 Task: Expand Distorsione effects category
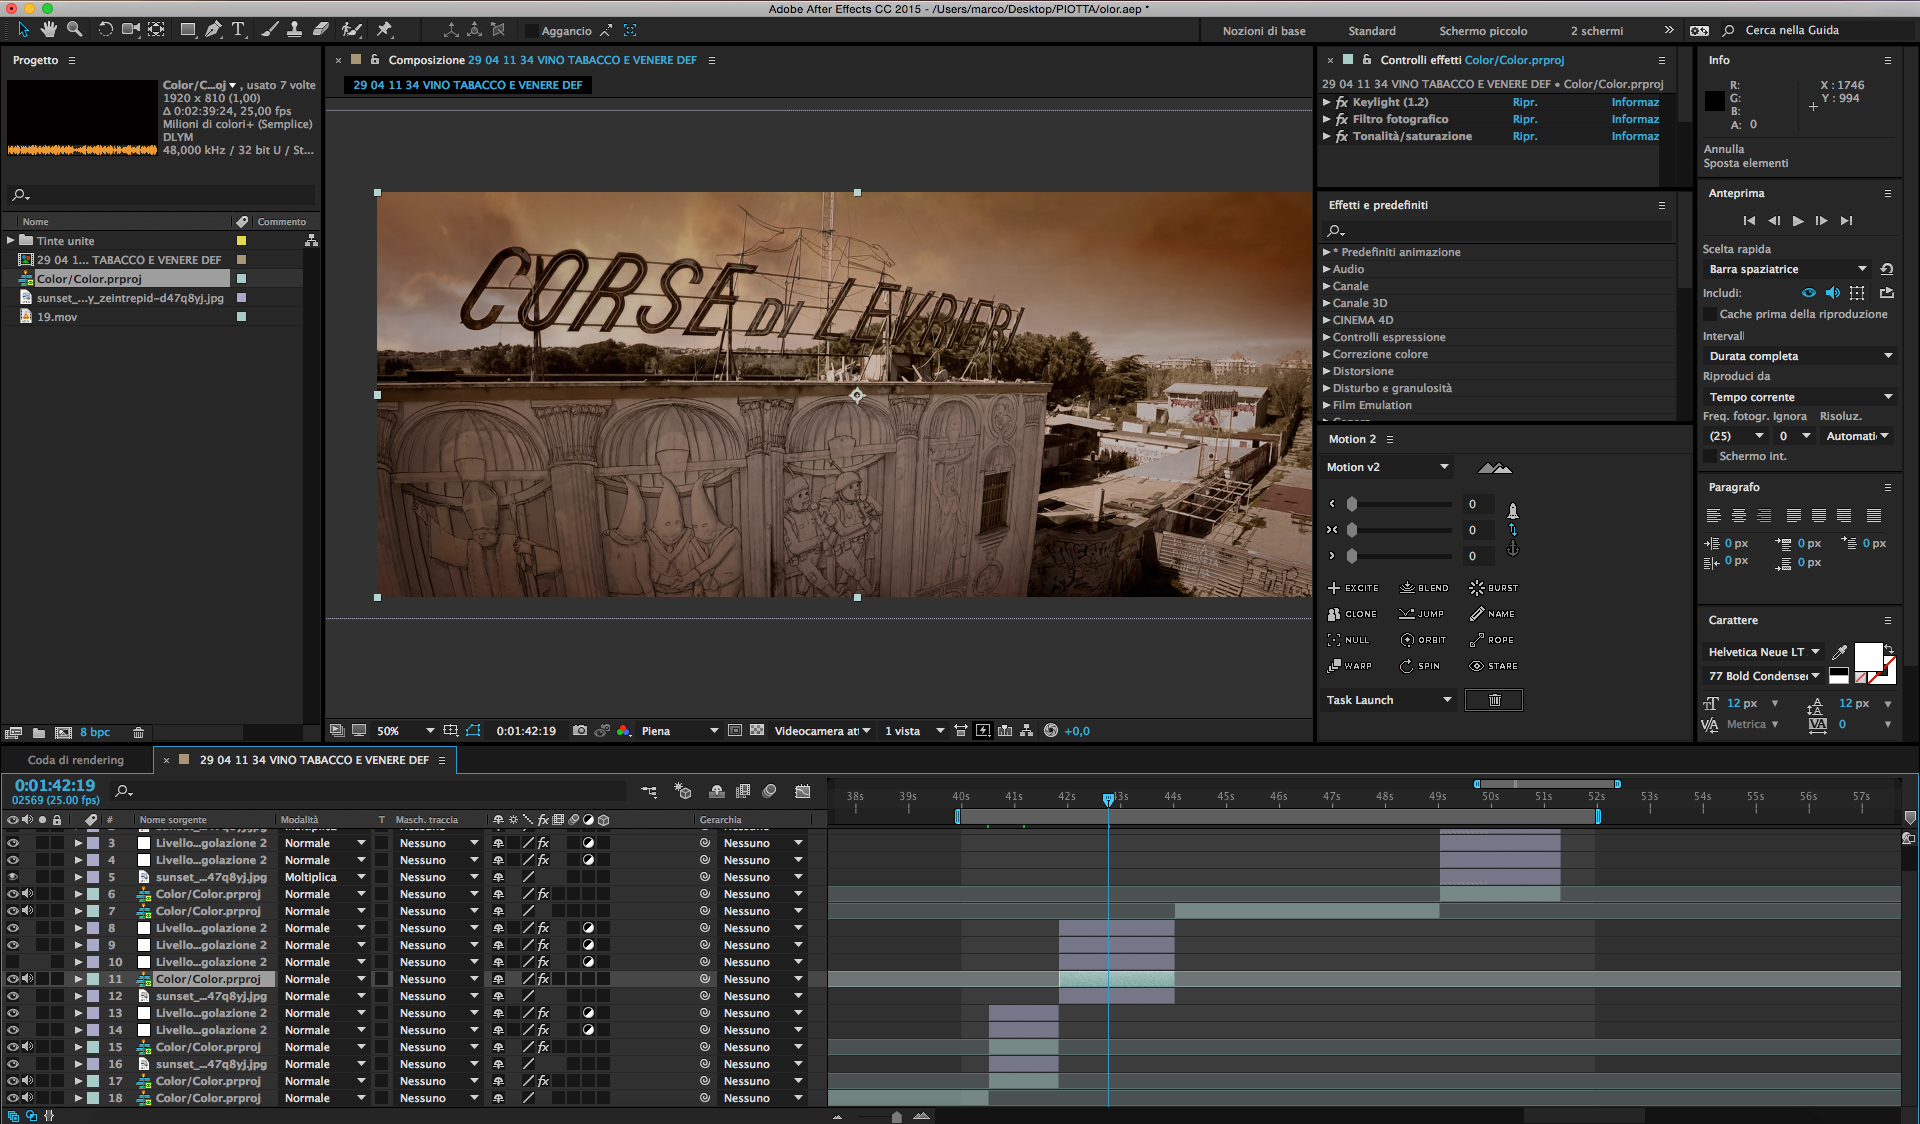[x=1327, y=371]
